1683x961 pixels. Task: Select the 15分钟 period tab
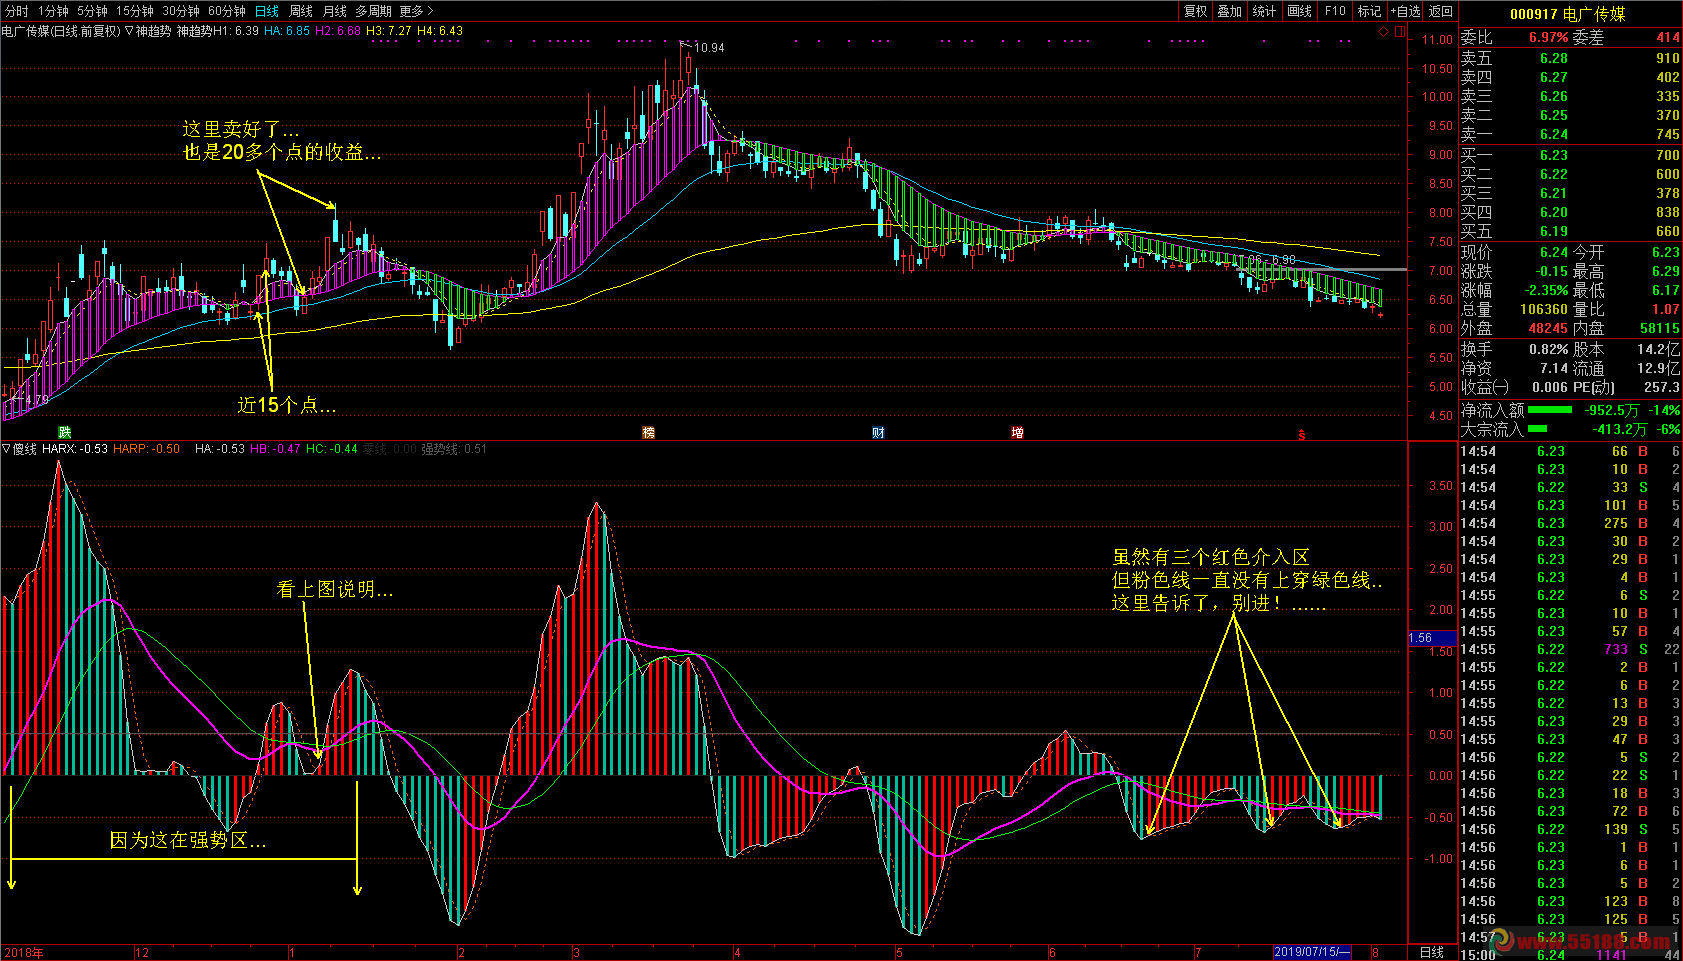(x=135, y=11)
